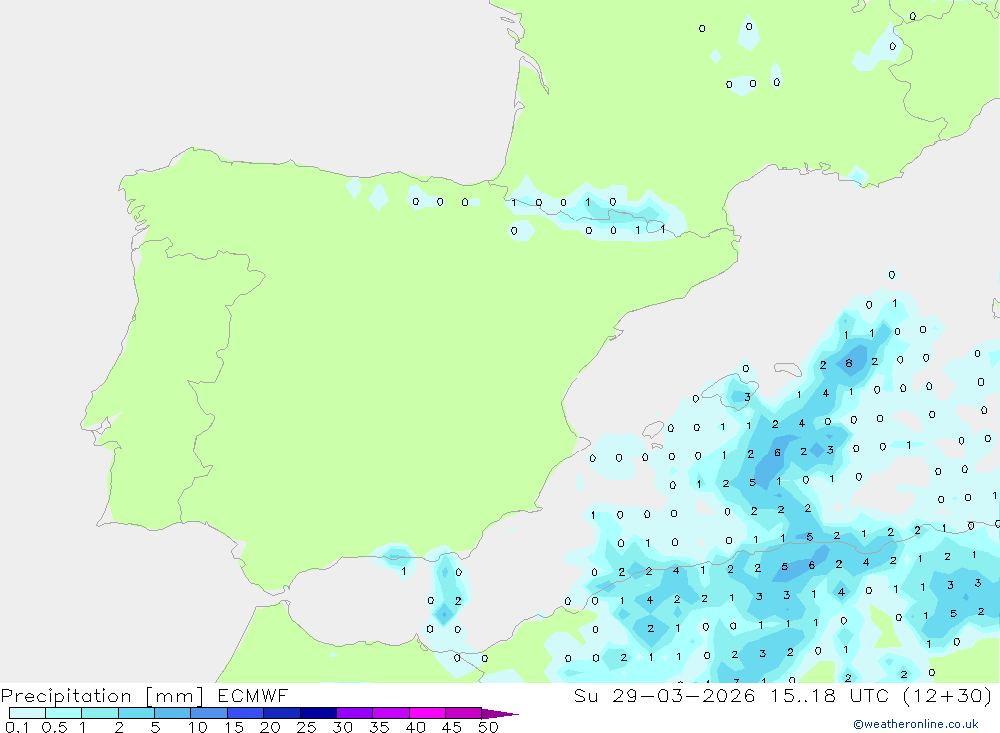The image size is (1000, 733).
Task: Select the 5–10 mm legend color swatch
Action: point(172,713)
